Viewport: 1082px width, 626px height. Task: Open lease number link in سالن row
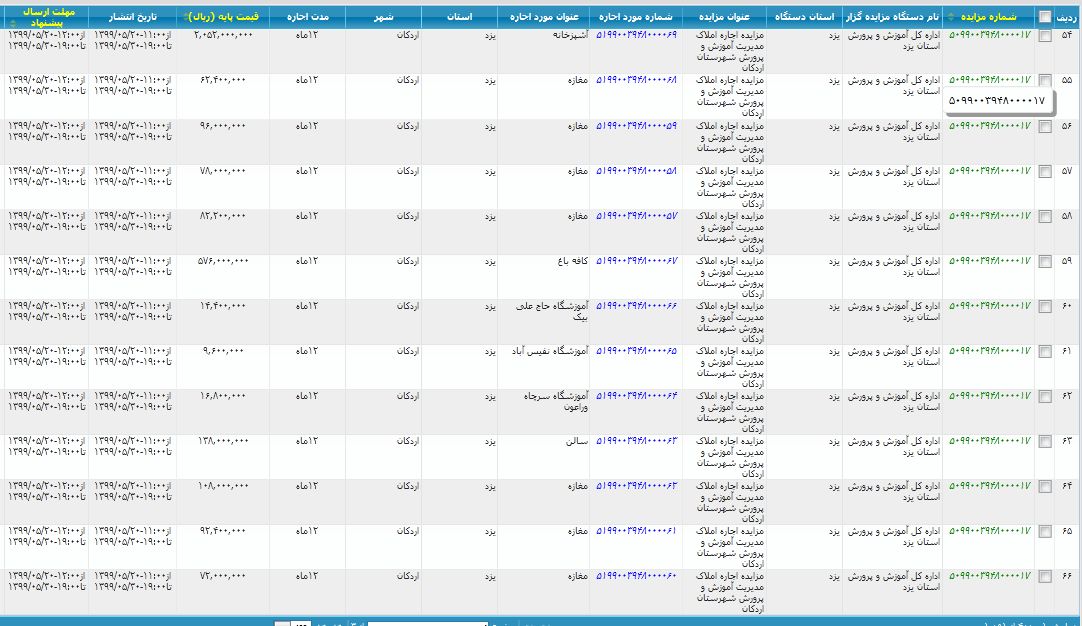637,440
